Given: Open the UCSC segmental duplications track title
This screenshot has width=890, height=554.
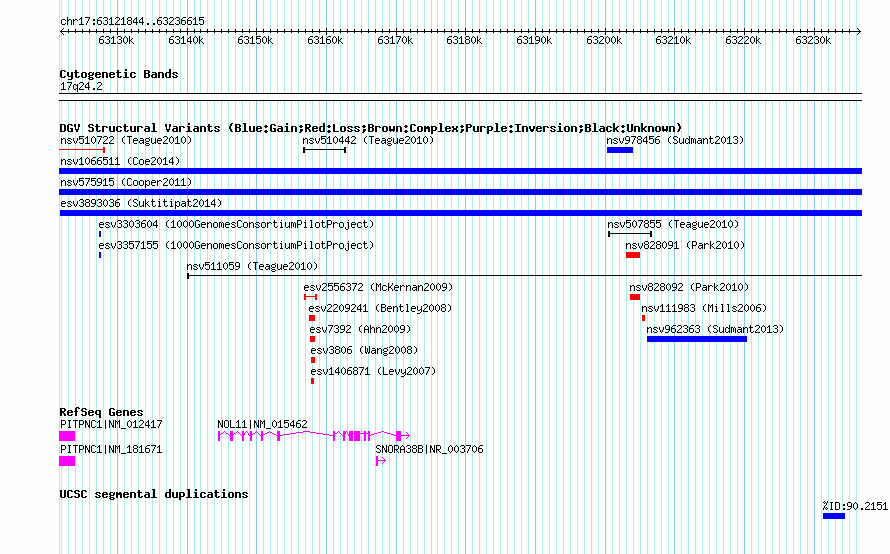Looking at the screenshot, I should coord(154,494).
